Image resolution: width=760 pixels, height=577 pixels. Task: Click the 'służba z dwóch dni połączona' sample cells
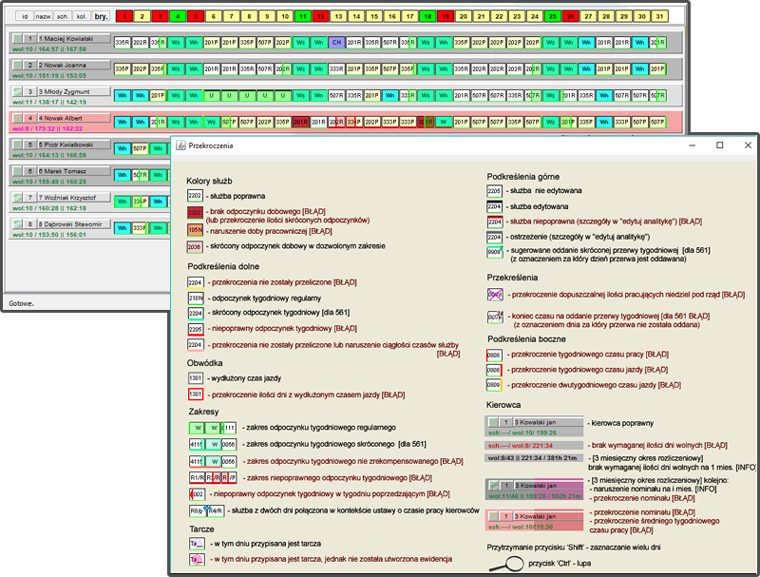click(x=207, y=511)
